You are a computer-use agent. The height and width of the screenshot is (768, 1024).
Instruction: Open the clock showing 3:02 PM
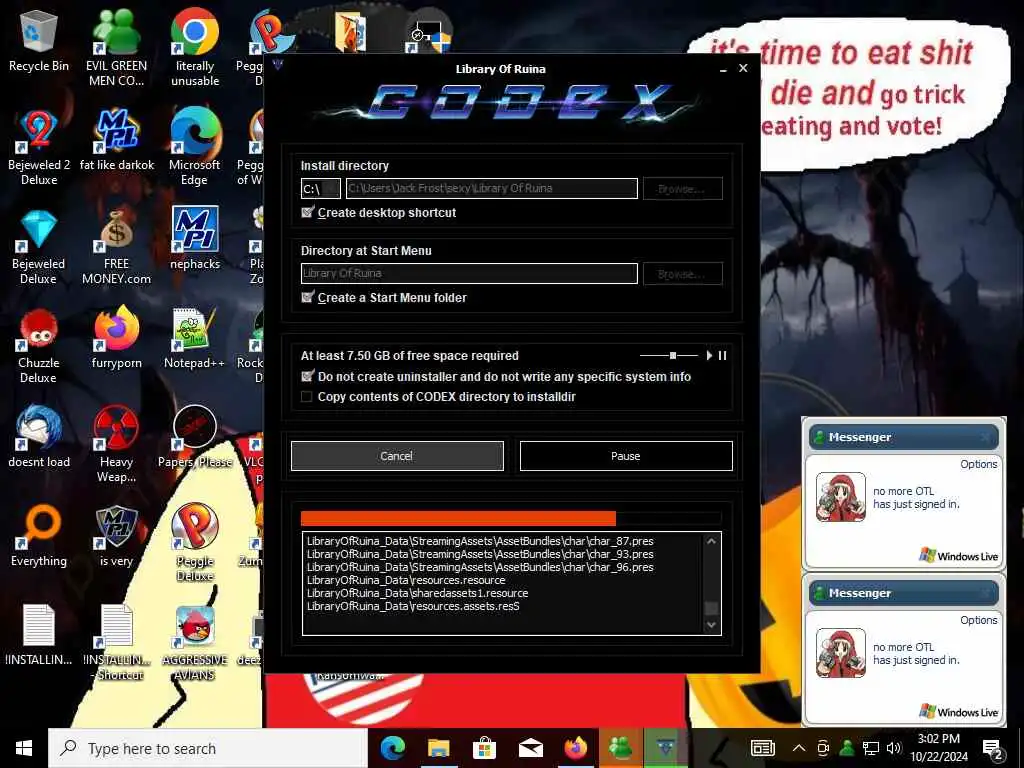(x=938, y=748)
